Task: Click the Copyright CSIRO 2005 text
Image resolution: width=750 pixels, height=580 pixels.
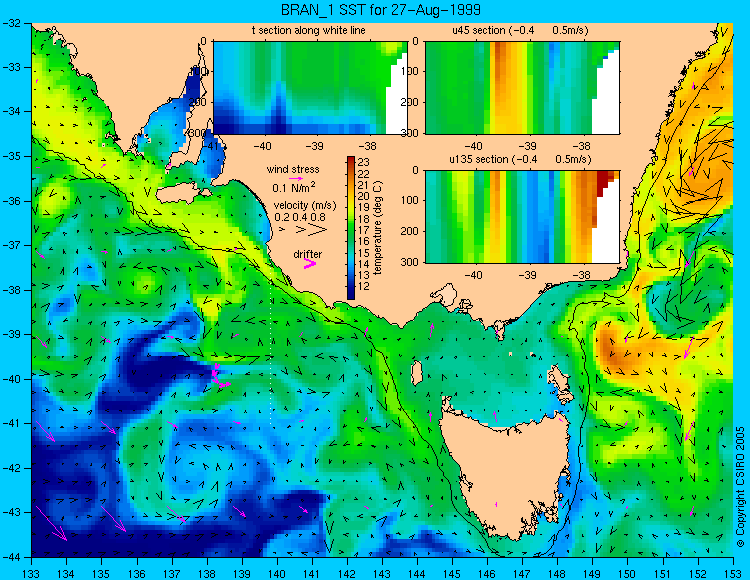Action: point(740,487)
